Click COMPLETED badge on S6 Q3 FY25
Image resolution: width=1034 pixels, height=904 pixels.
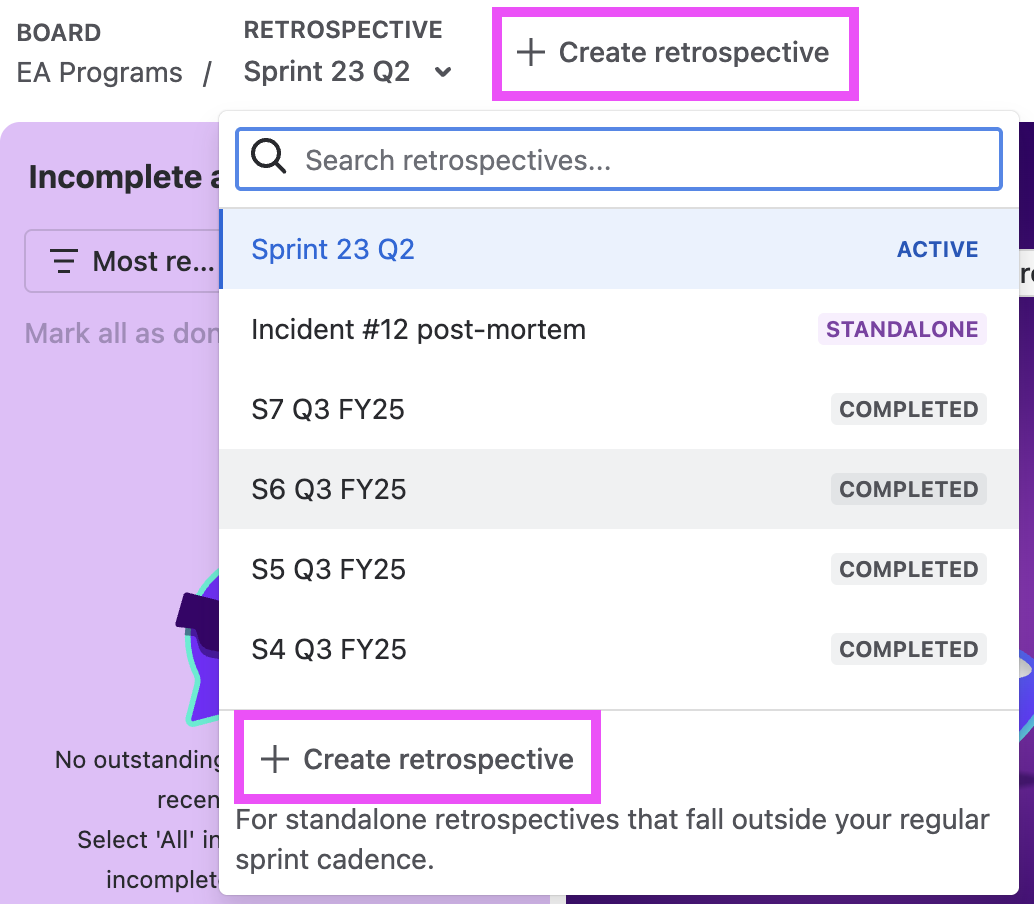pyautogui.click(x=909, y=489)
